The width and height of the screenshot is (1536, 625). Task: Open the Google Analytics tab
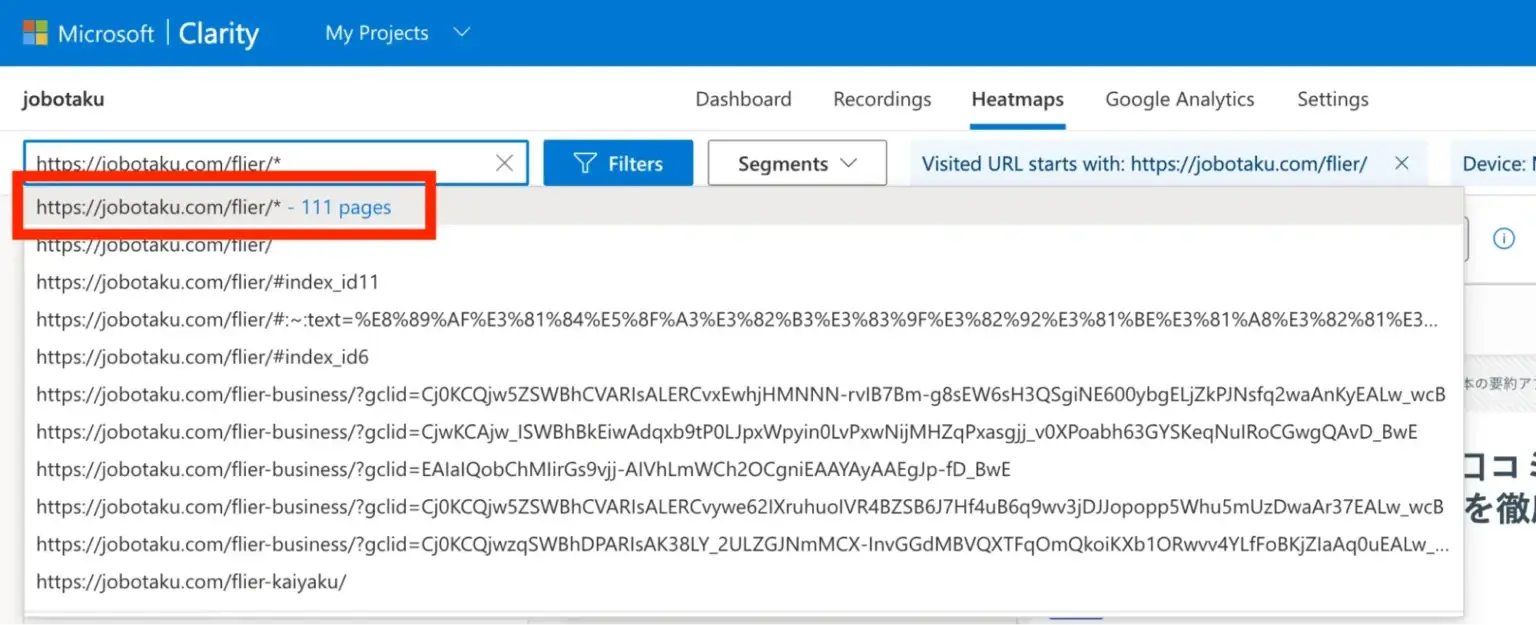[x=1179, y=99]
